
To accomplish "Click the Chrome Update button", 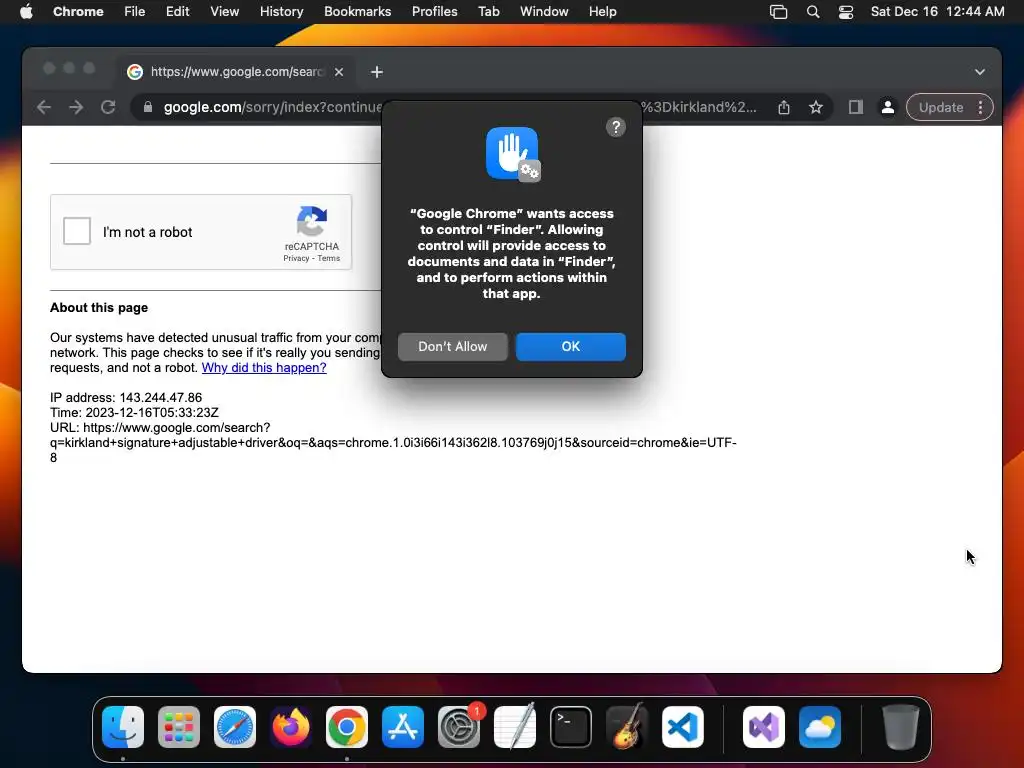I will (x=940, y=107).
